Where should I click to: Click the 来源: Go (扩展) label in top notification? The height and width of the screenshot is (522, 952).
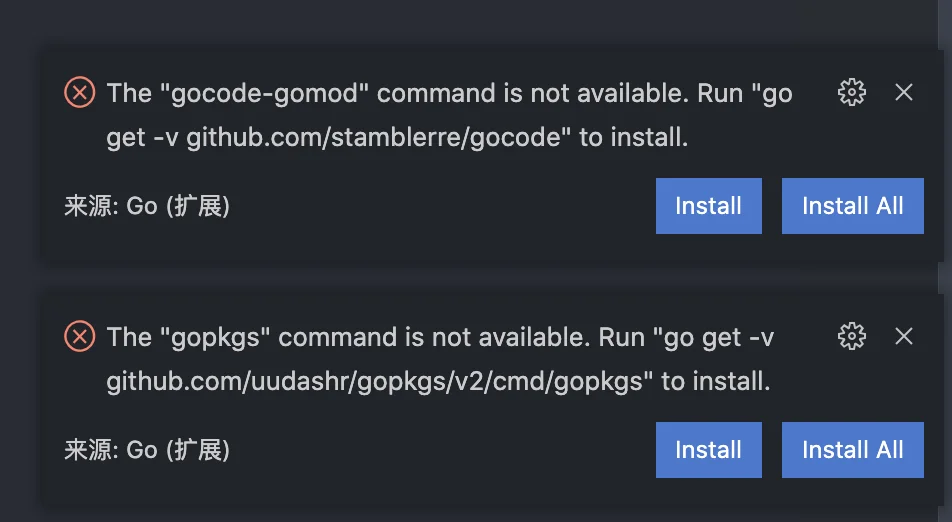coord(147,206)
